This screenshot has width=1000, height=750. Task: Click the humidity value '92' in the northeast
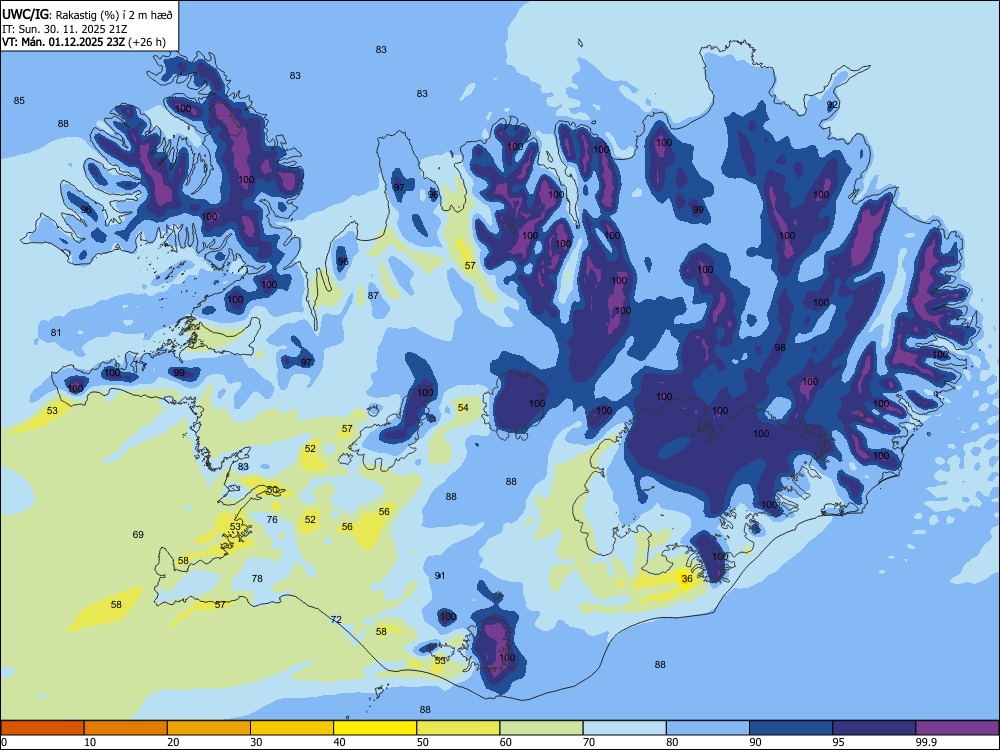832,105
